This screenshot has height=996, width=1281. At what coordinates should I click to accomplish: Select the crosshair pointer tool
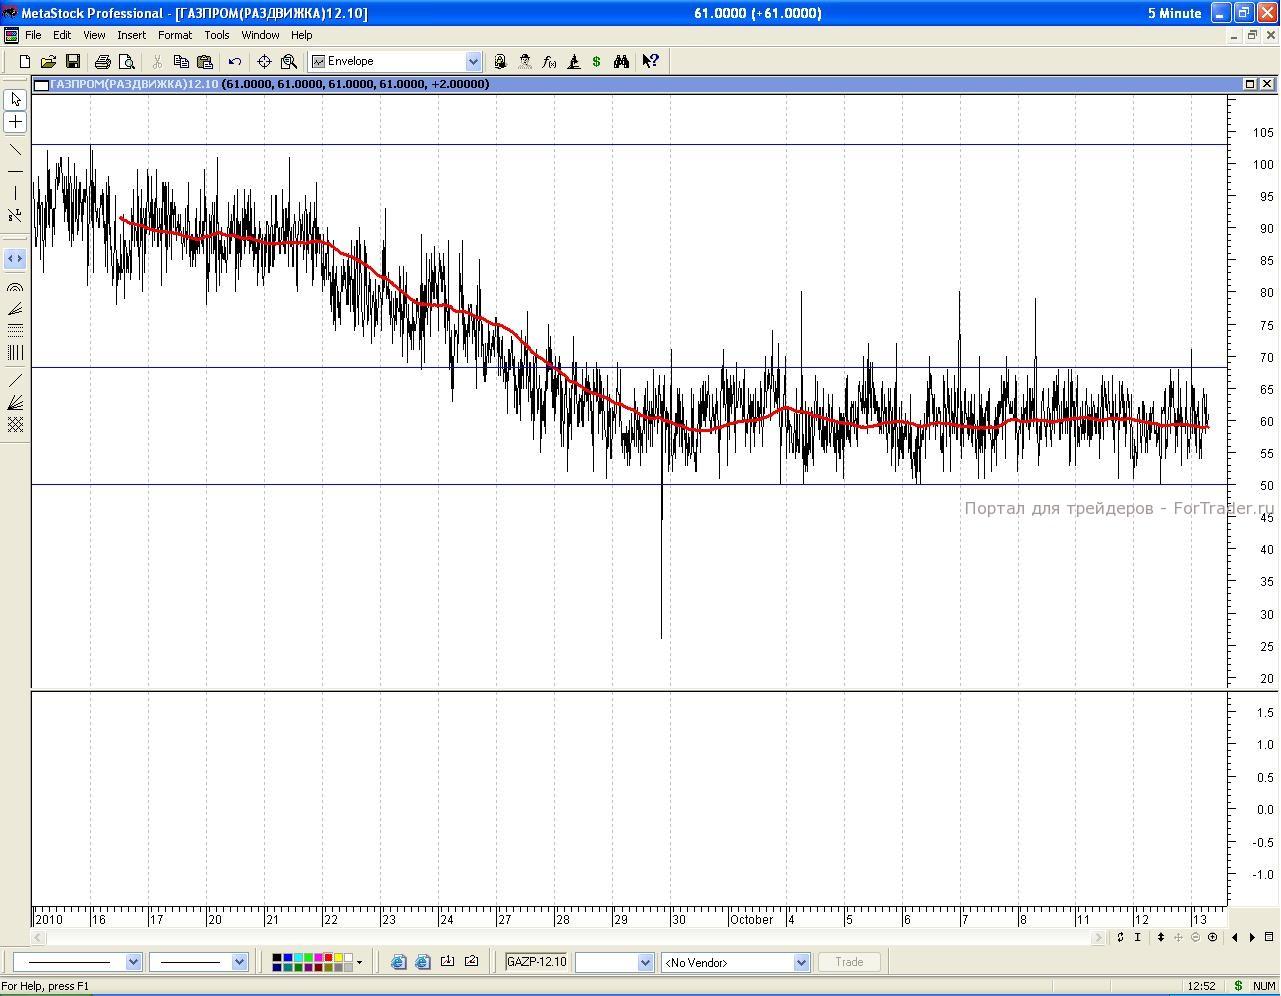15,122
